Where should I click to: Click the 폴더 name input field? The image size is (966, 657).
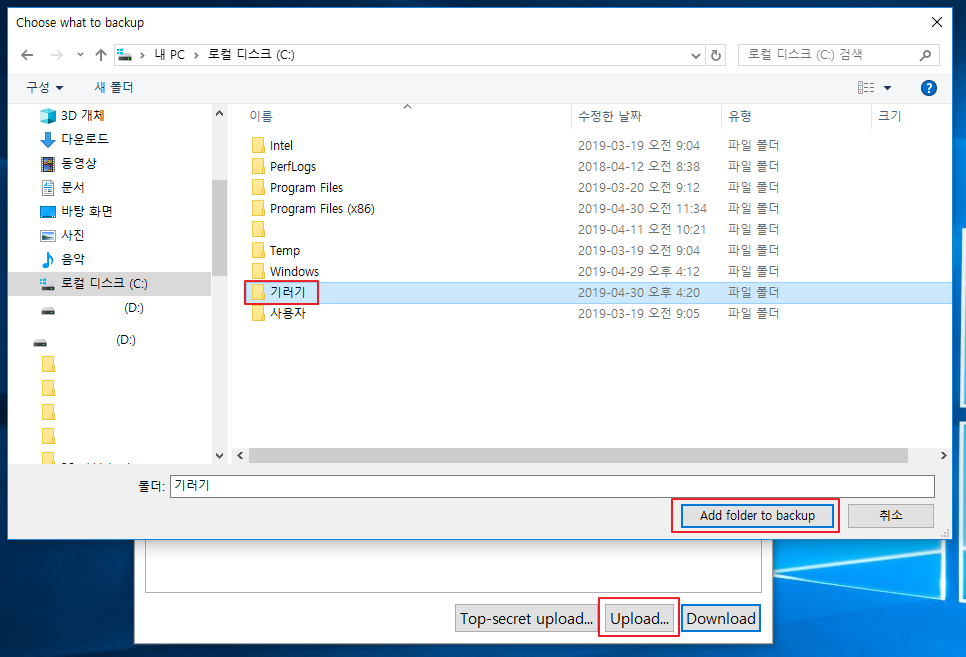(x=552, y=486)
